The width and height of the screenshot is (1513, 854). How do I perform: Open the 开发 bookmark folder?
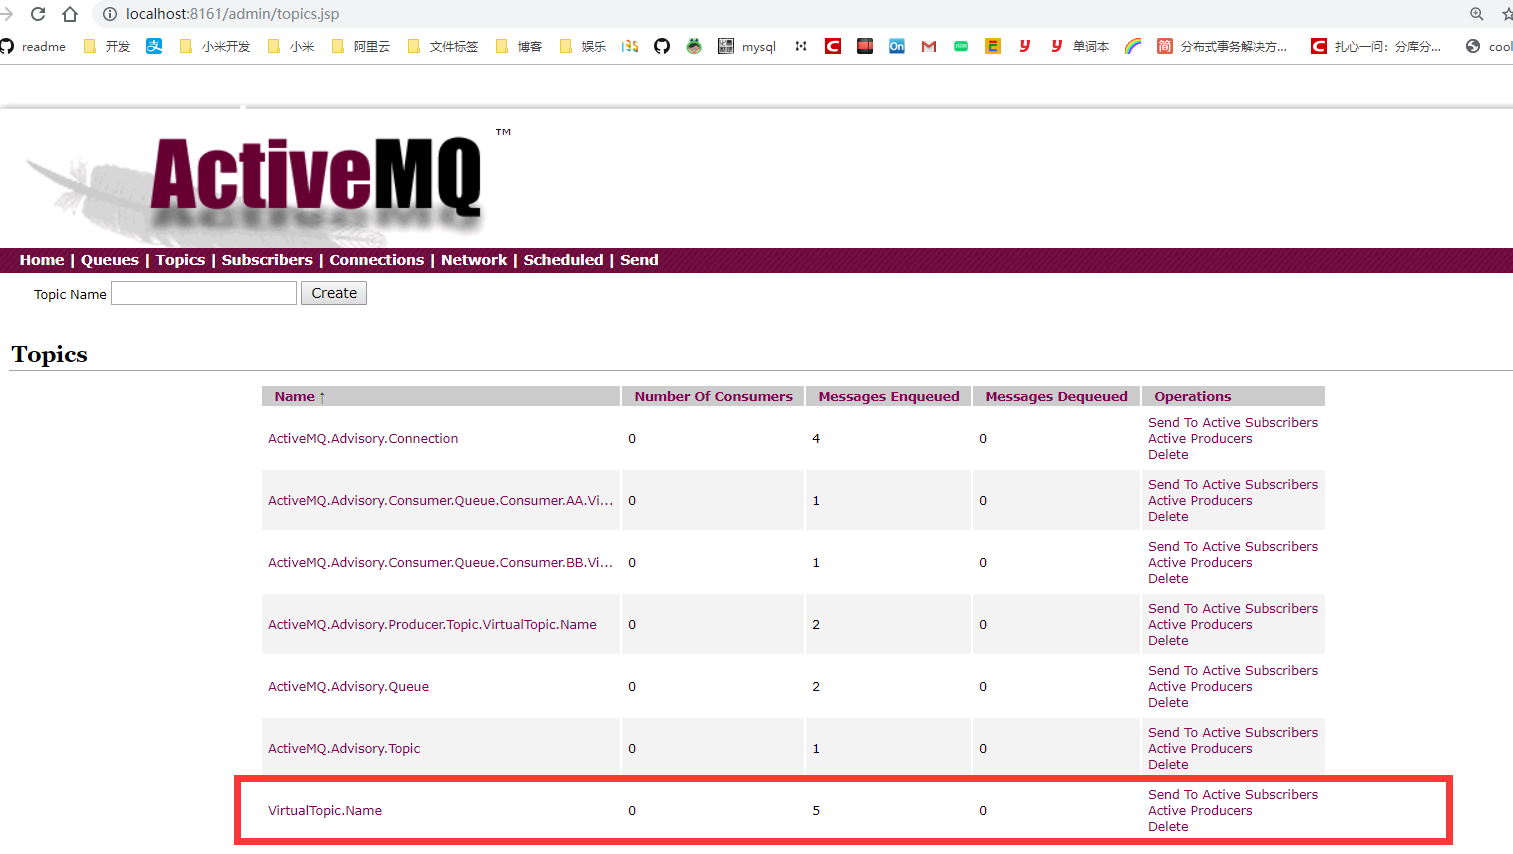tap(107, 46)
